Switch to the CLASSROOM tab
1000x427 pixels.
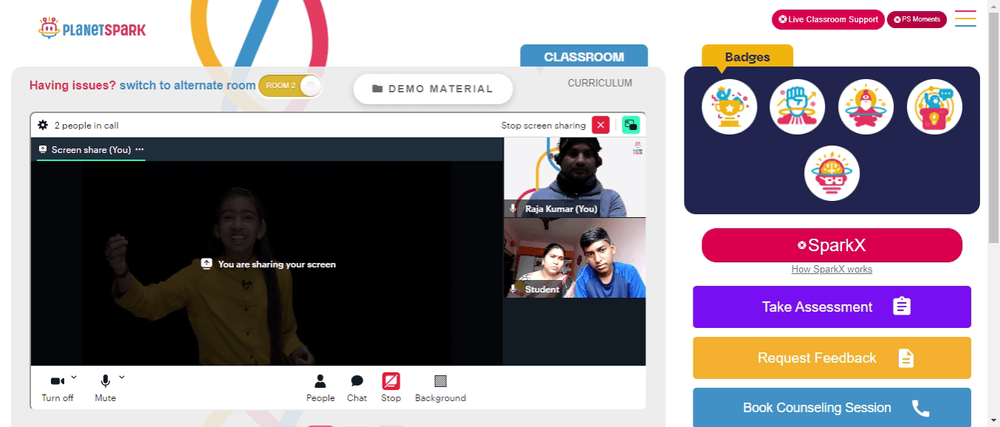pos(584,56)
